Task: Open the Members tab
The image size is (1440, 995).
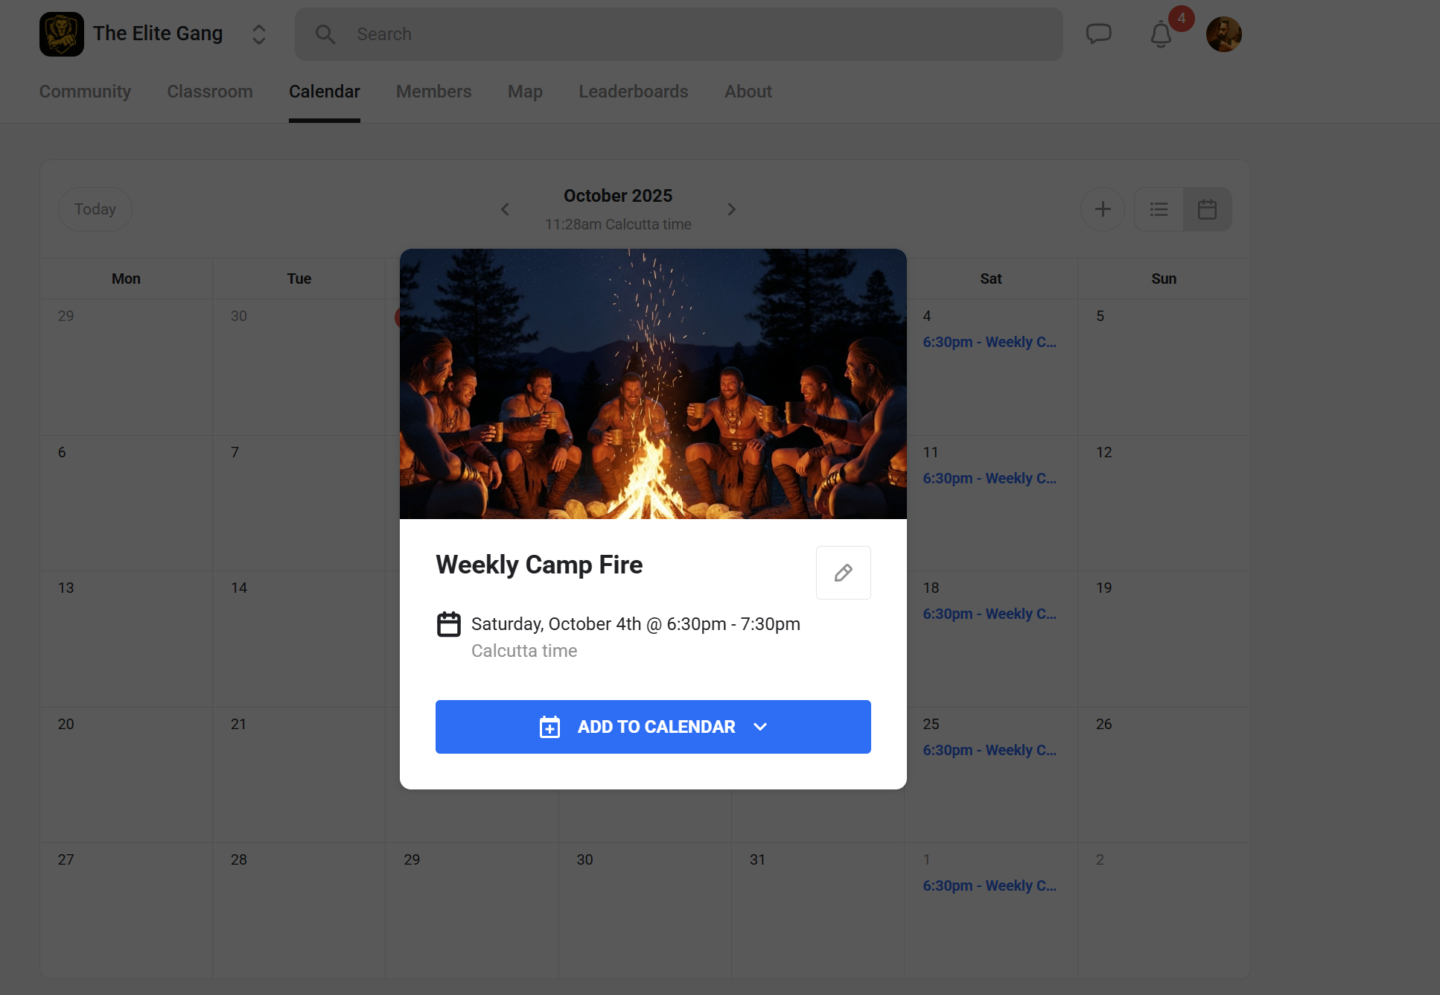Action: 434,91
